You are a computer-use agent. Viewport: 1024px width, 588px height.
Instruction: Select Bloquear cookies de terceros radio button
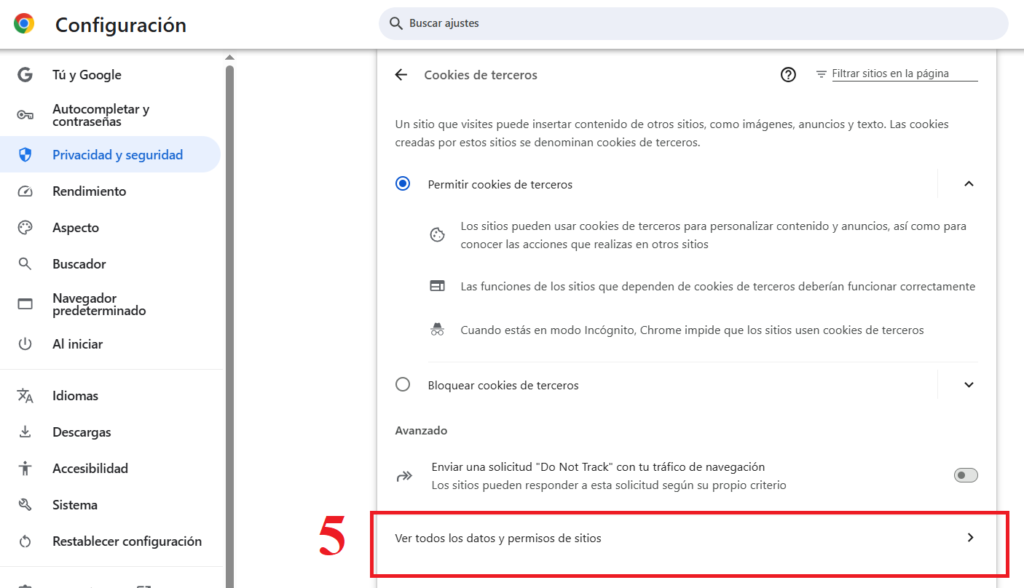(403, 384)
